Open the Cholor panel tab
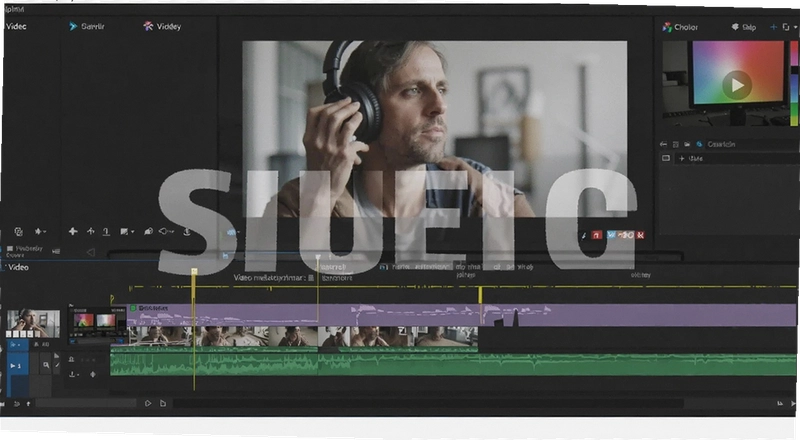The width and height of the screenshot is (800, 440). tap(680, 27)
